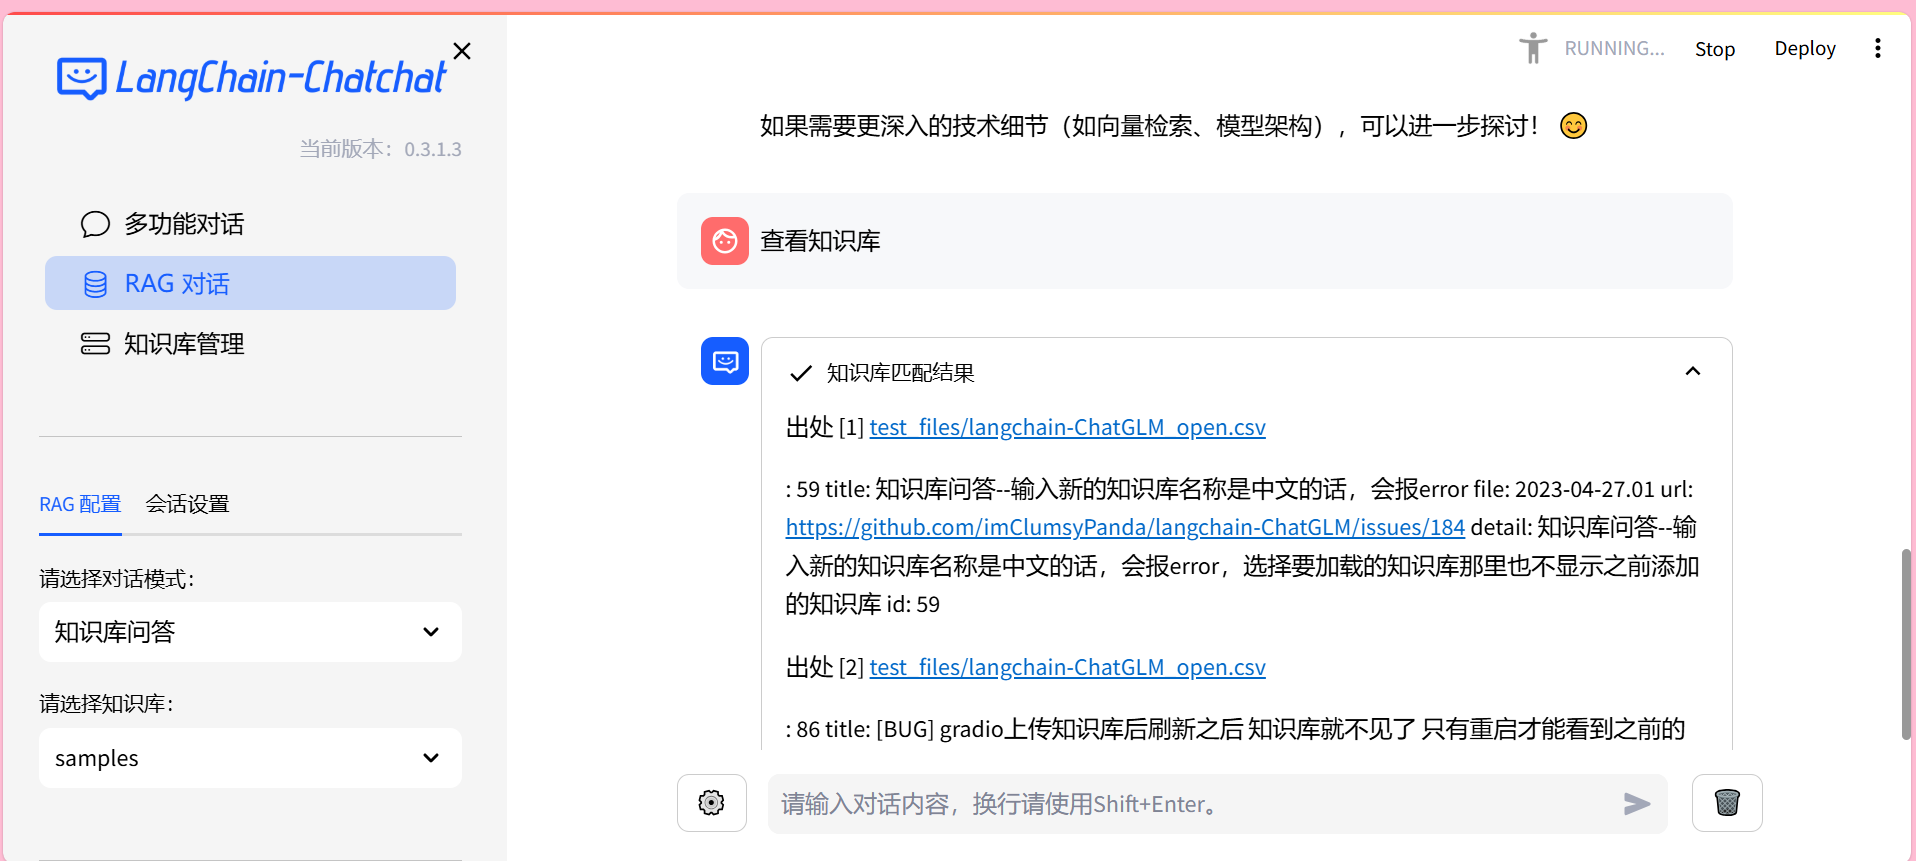This screenshot has height=861, width=1916.
Task: Open the 出处 [1] langchain-ChatGLM_open.csv link
Action: pyautogui.click(x=1067, y=427)
